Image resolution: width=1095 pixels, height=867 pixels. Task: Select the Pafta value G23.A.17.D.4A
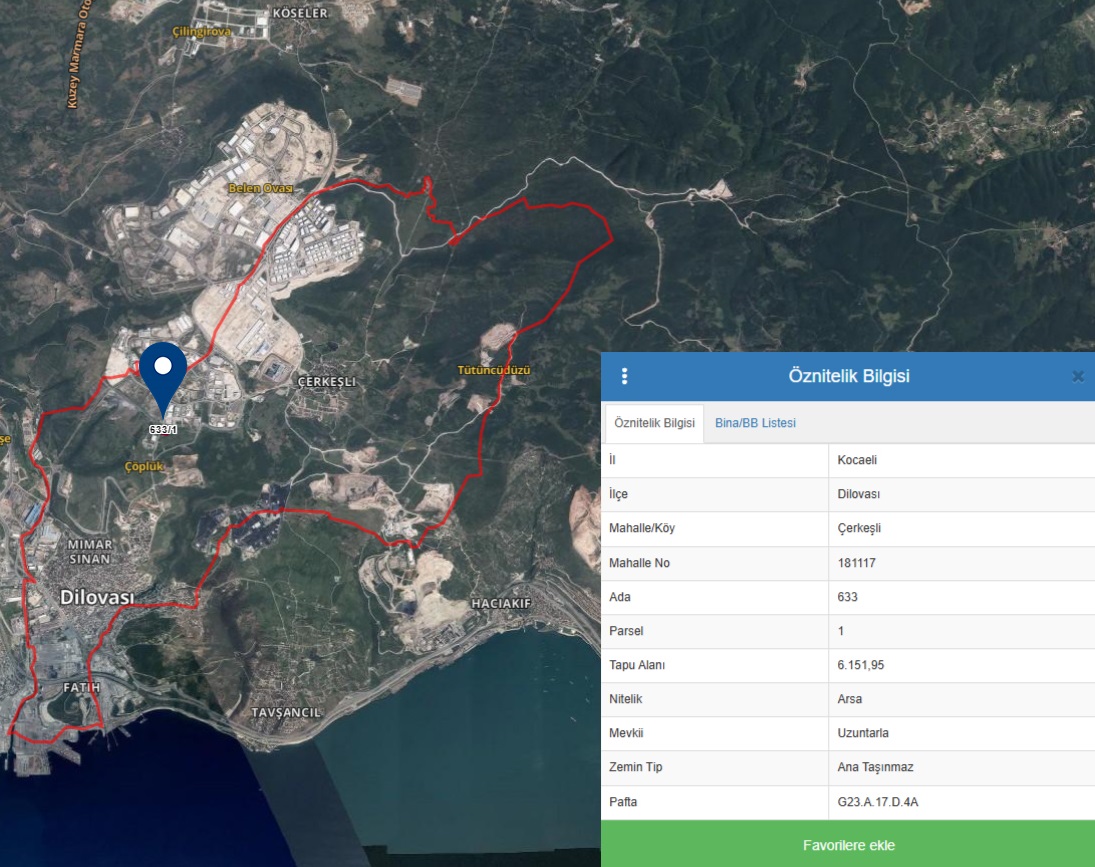click(x=877, y=801)
